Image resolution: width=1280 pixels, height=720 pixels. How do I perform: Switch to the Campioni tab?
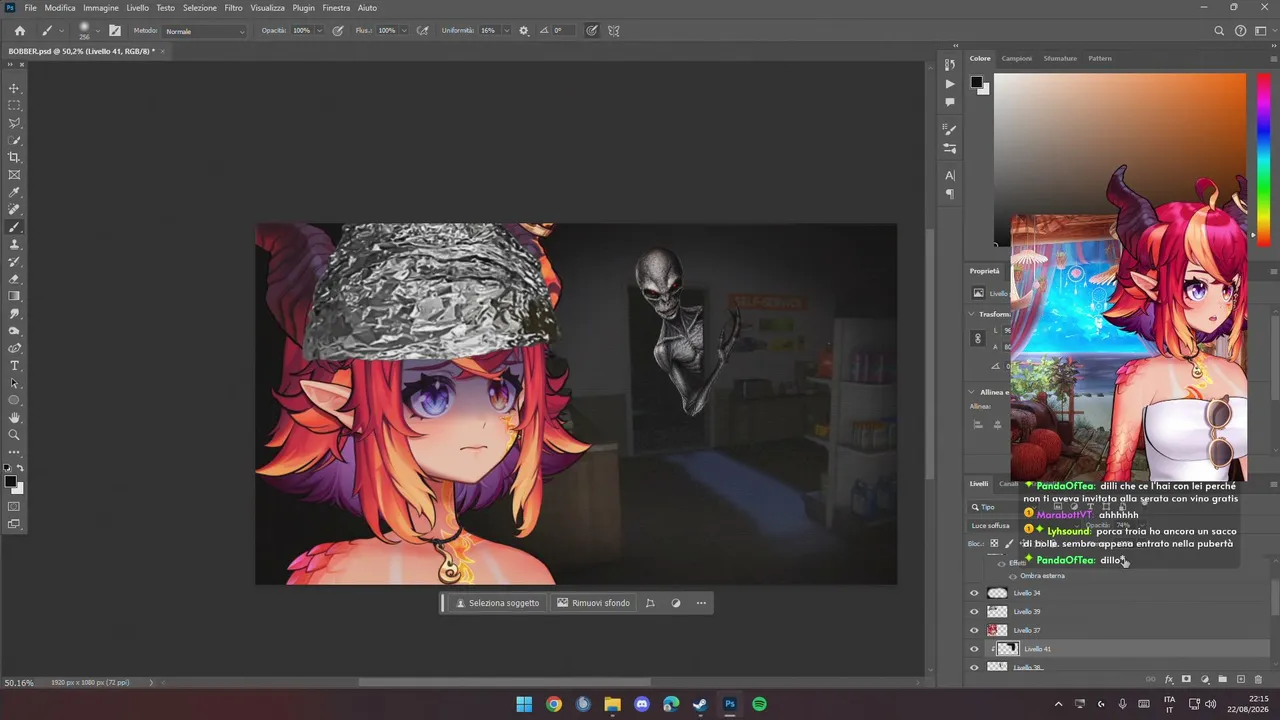point(1017,58)
